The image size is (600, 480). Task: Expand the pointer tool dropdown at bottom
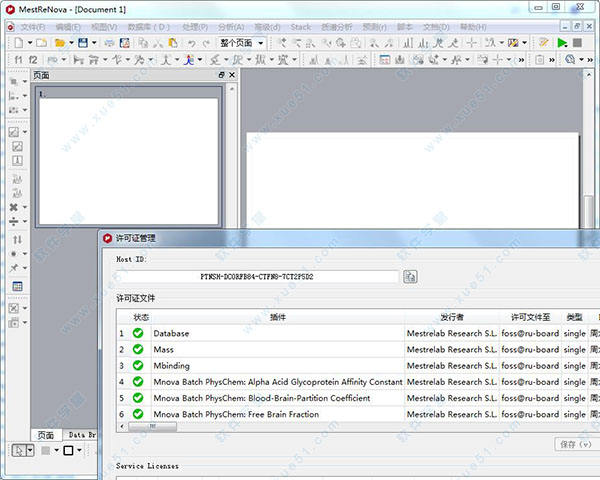(30, 451)
